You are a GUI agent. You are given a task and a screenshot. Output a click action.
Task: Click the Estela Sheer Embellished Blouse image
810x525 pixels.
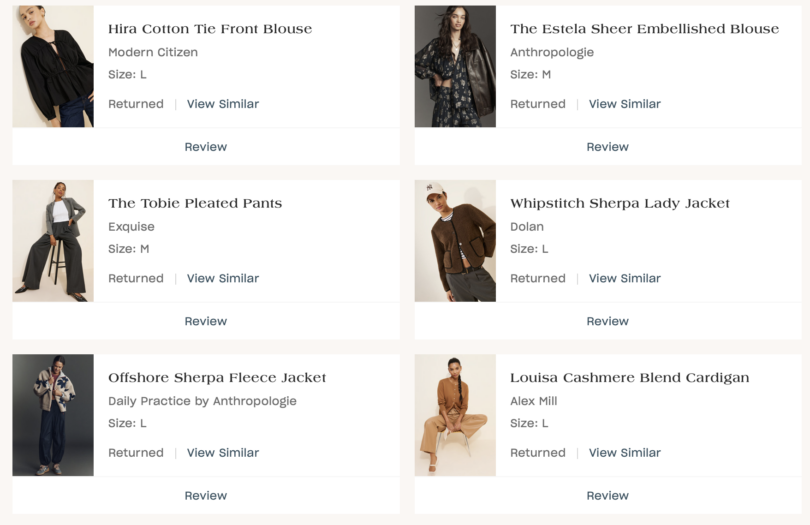[x=455, y=66]
